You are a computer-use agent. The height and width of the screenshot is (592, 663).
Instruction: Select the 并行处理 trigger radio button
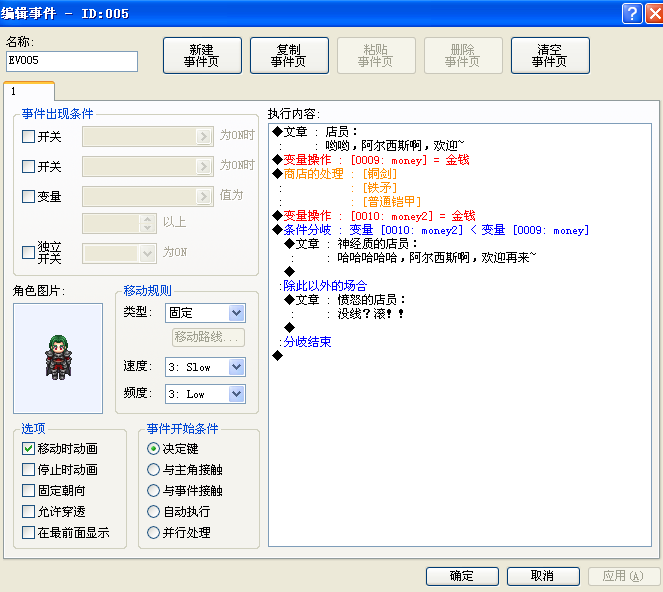[x=153, y=532]
